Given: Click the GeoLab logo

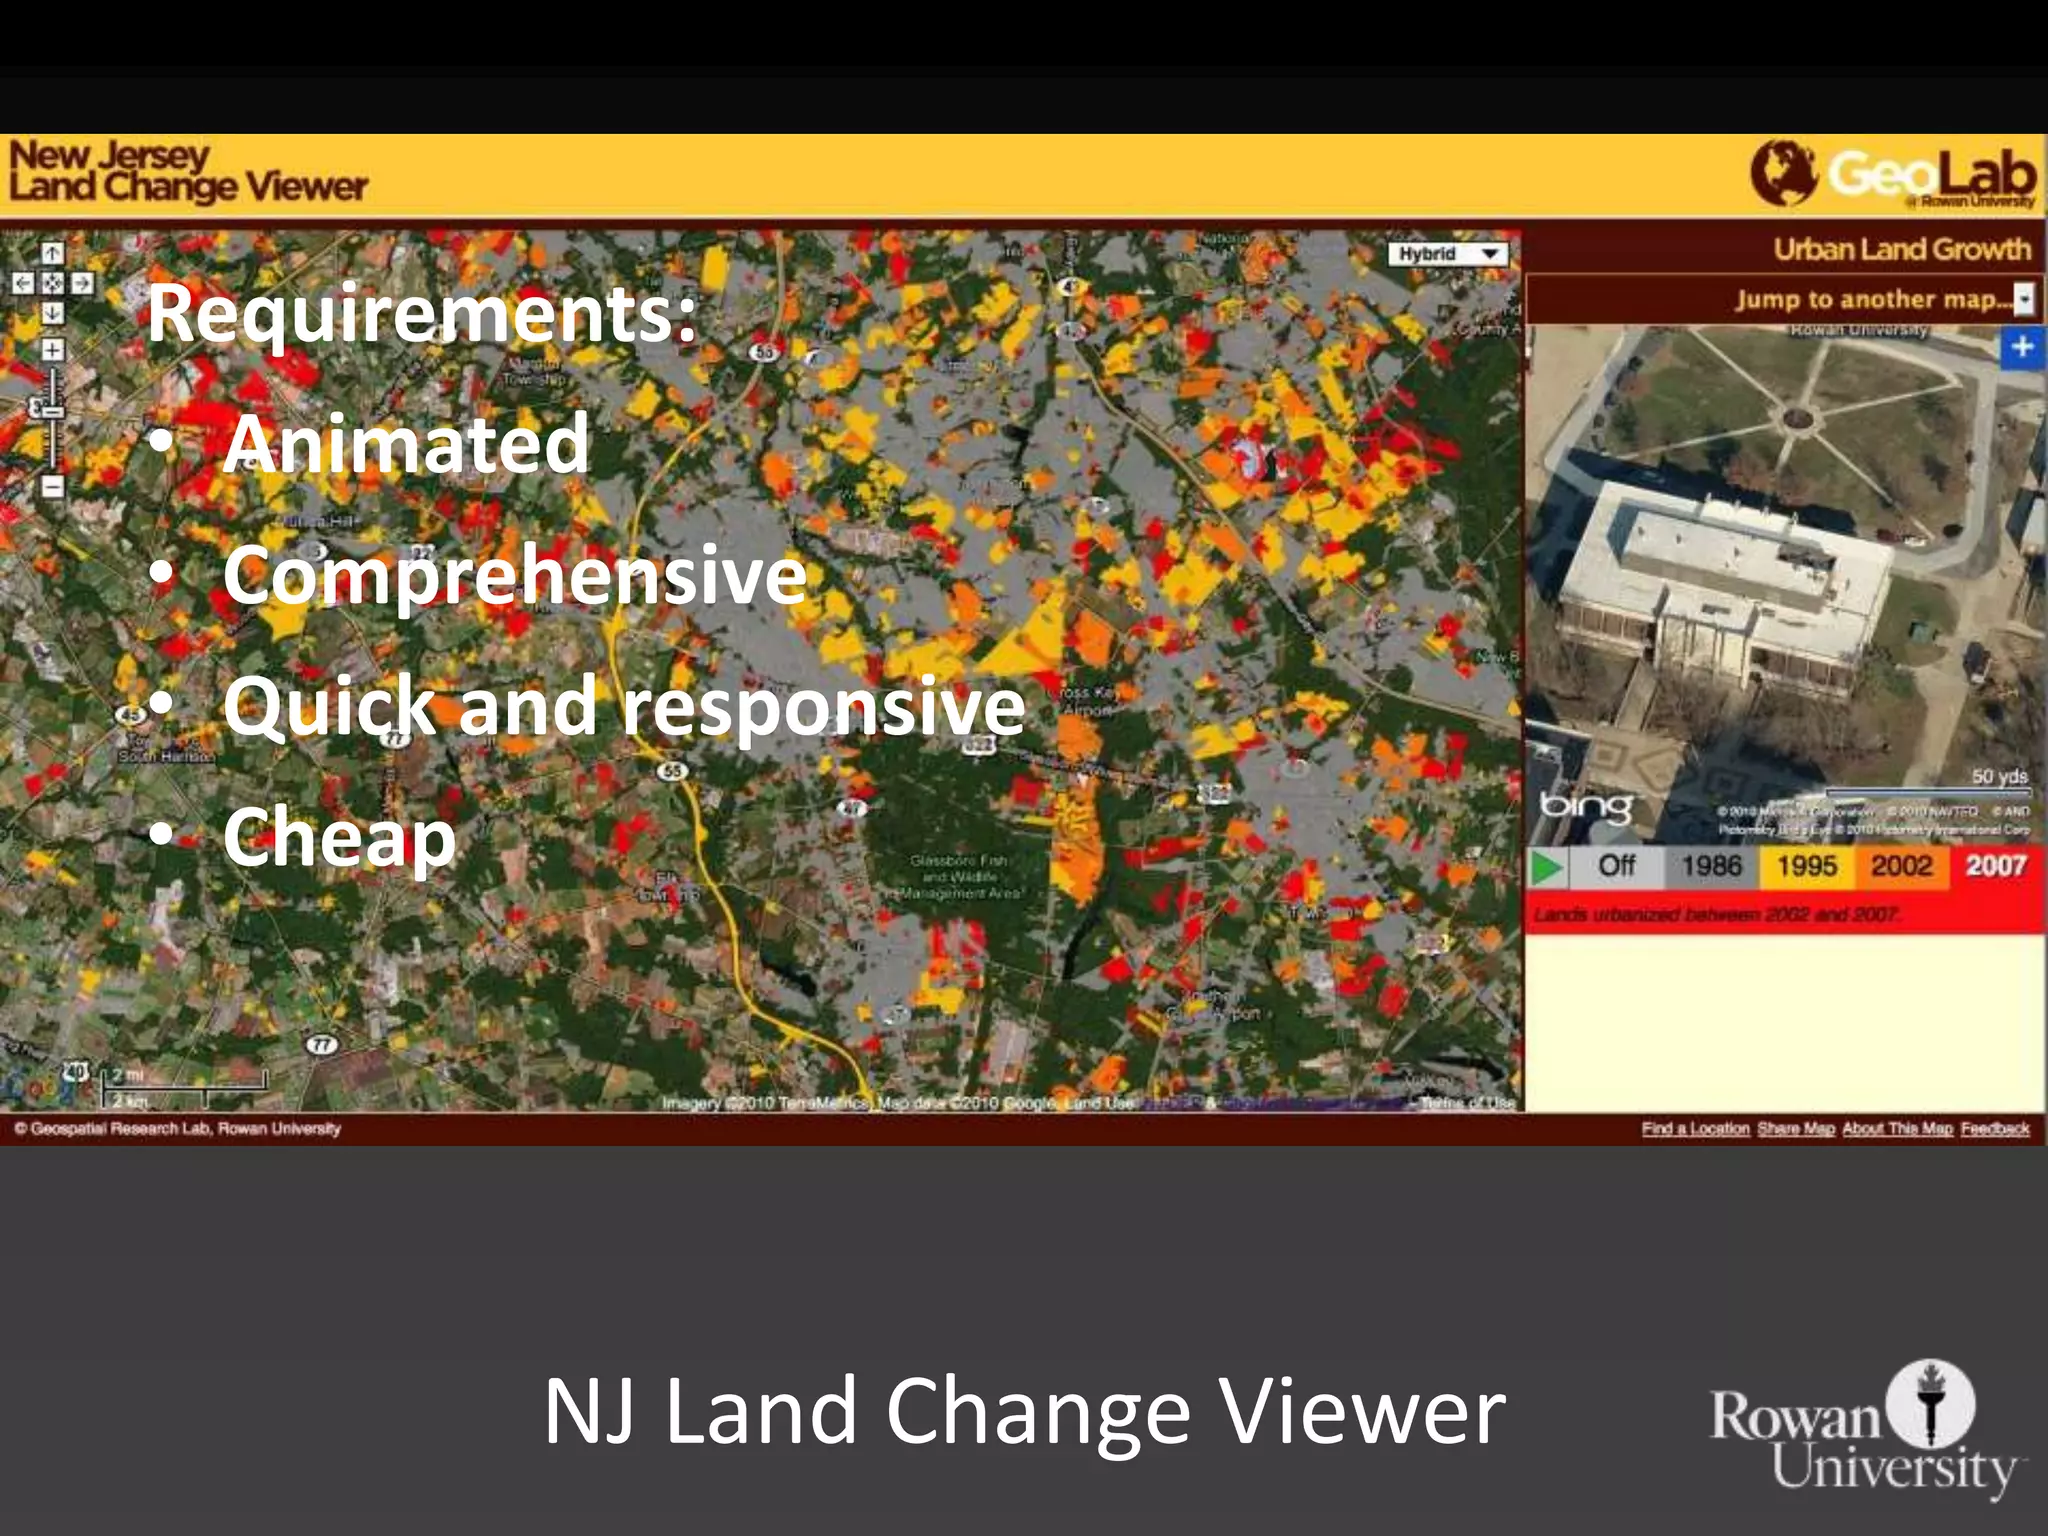Looking at the screenshot, I should [1893, 174].
